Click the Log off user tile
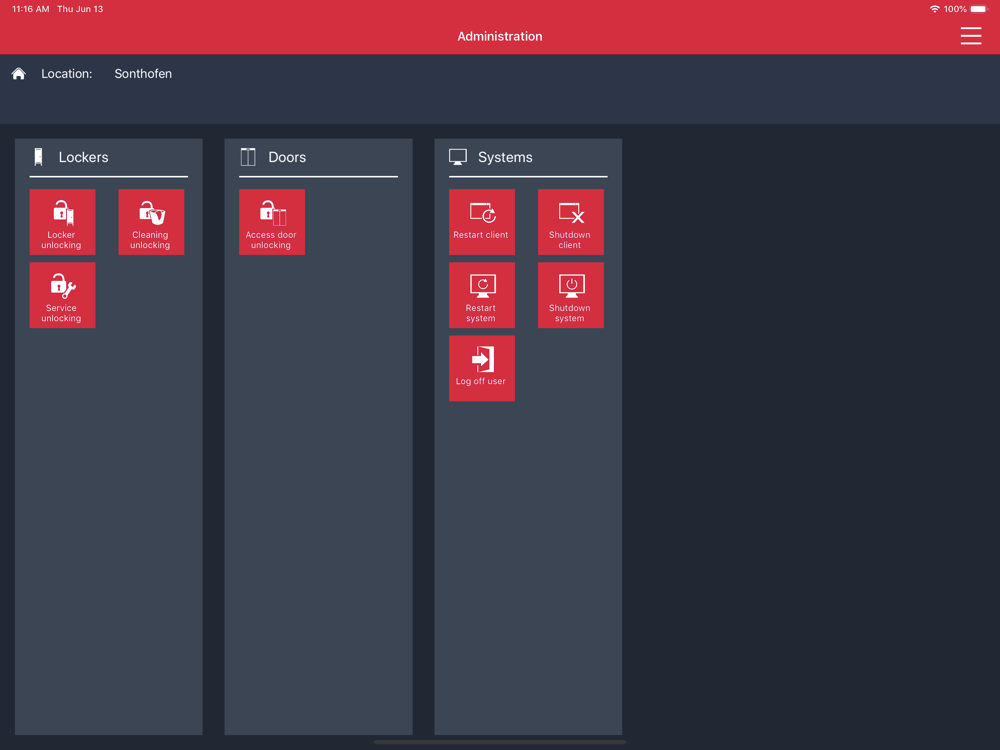The height and width of the screenshot is (750, 1000). 482,369
